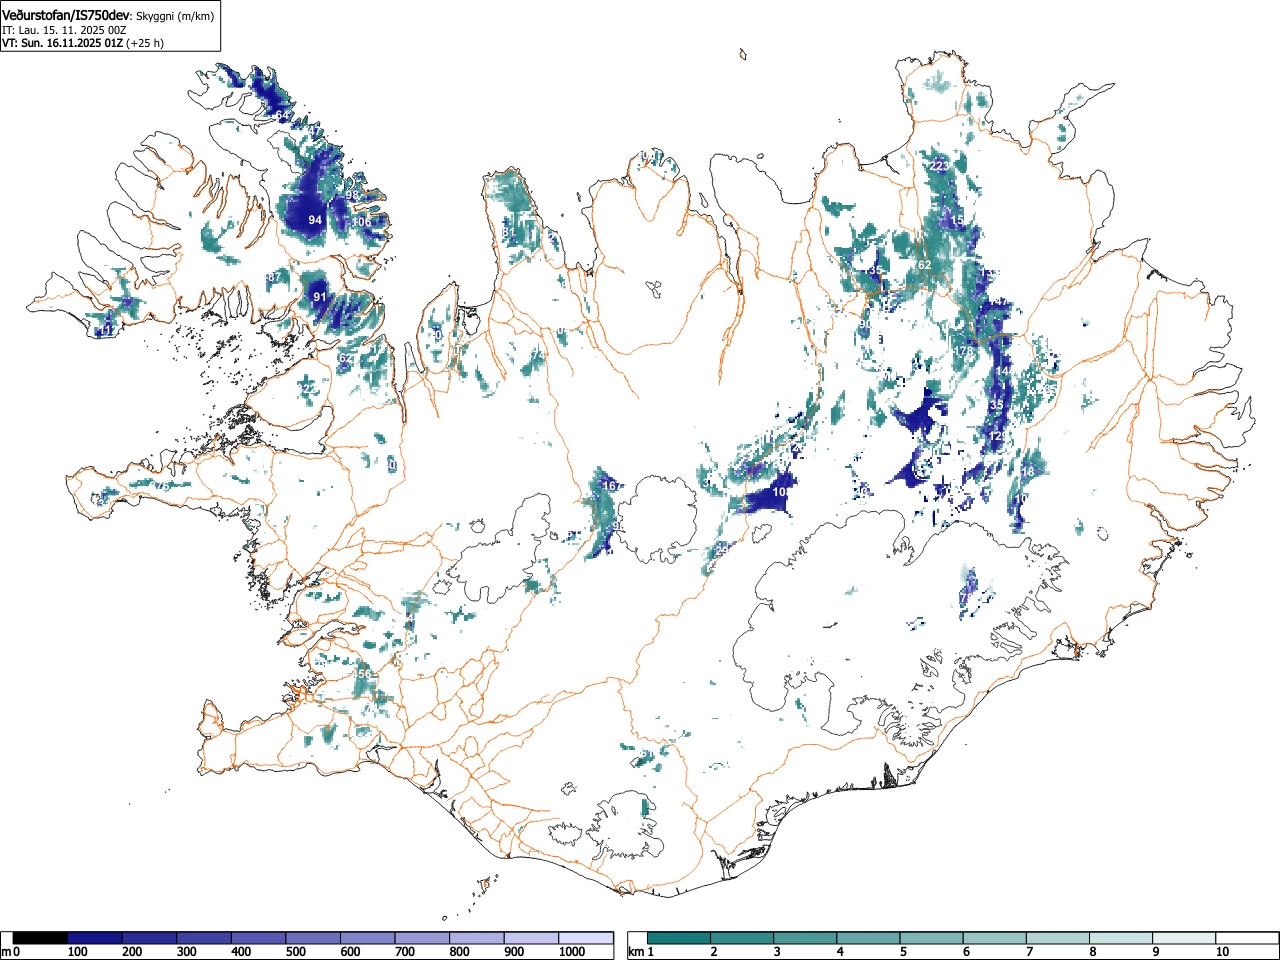Click the "87" visibility value on the map

[274, 277]
